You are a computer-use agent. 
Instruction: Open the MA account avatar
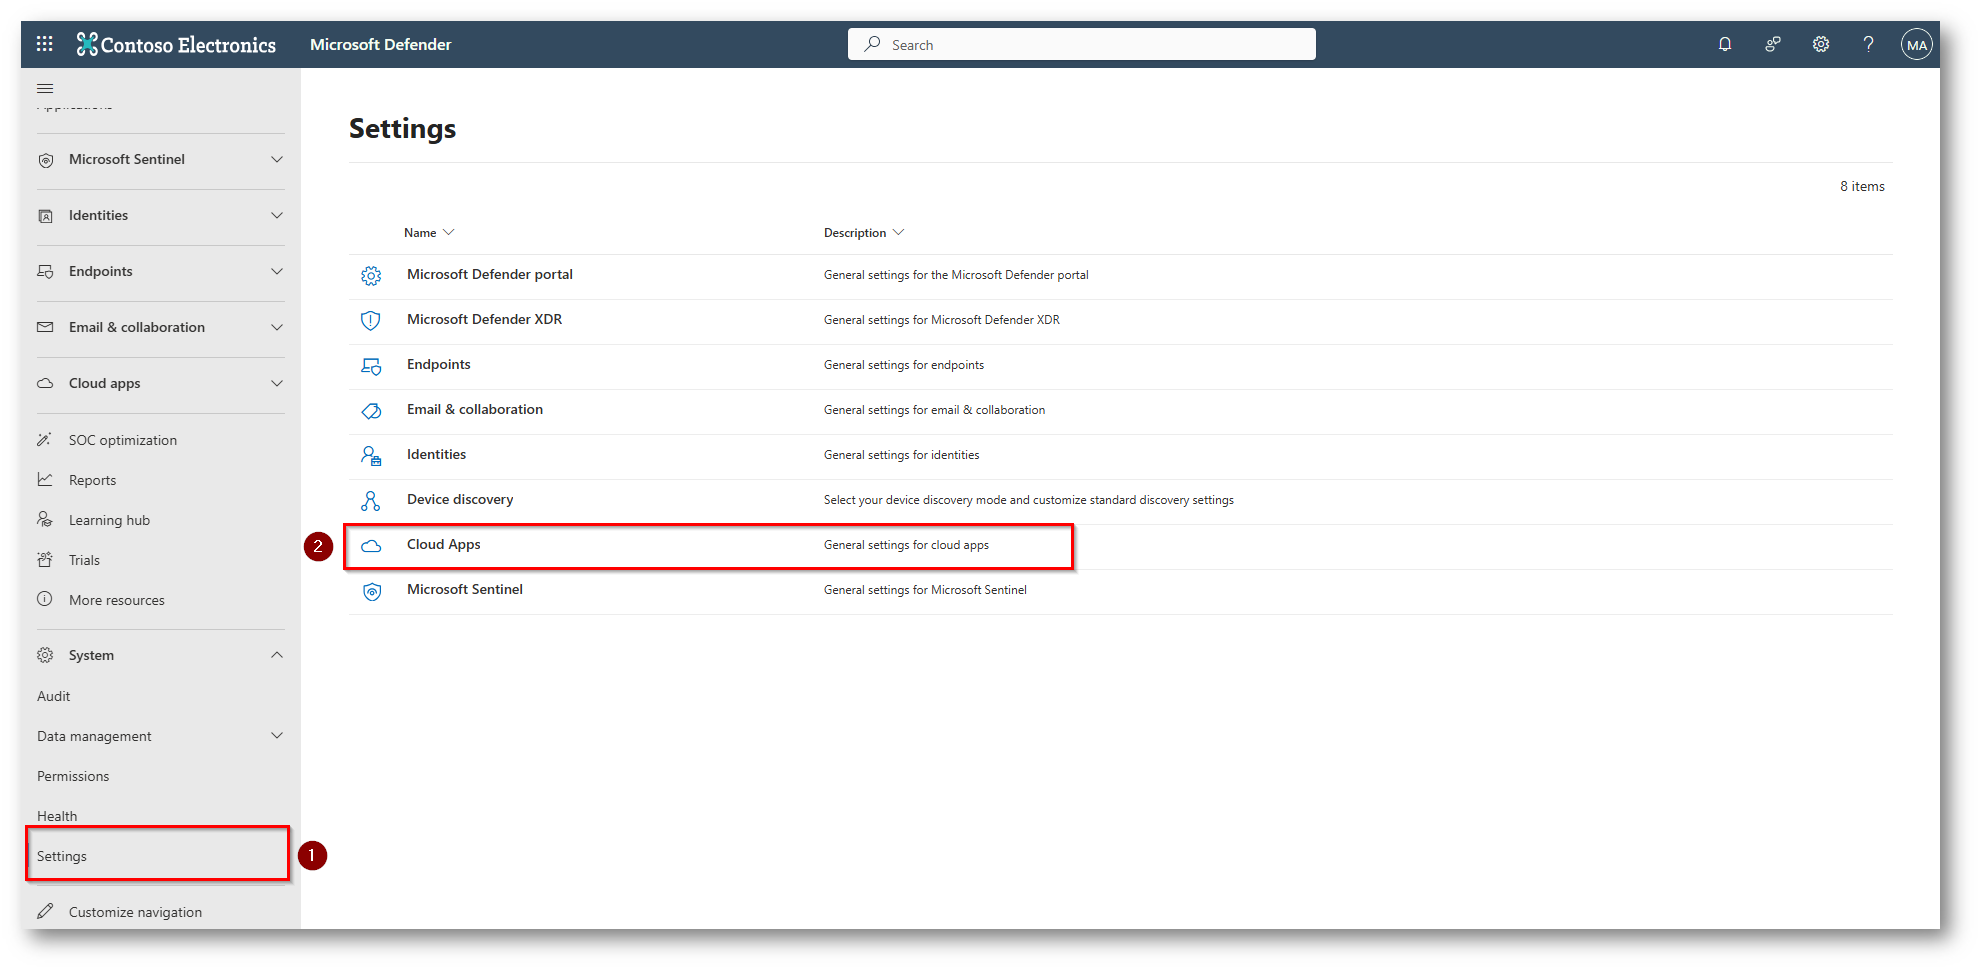pos(1916,44)
